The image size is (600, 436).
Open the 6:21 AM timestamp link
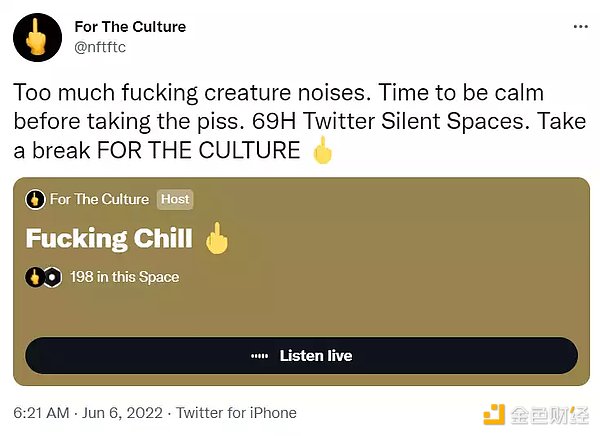click(x=41, y=413)
